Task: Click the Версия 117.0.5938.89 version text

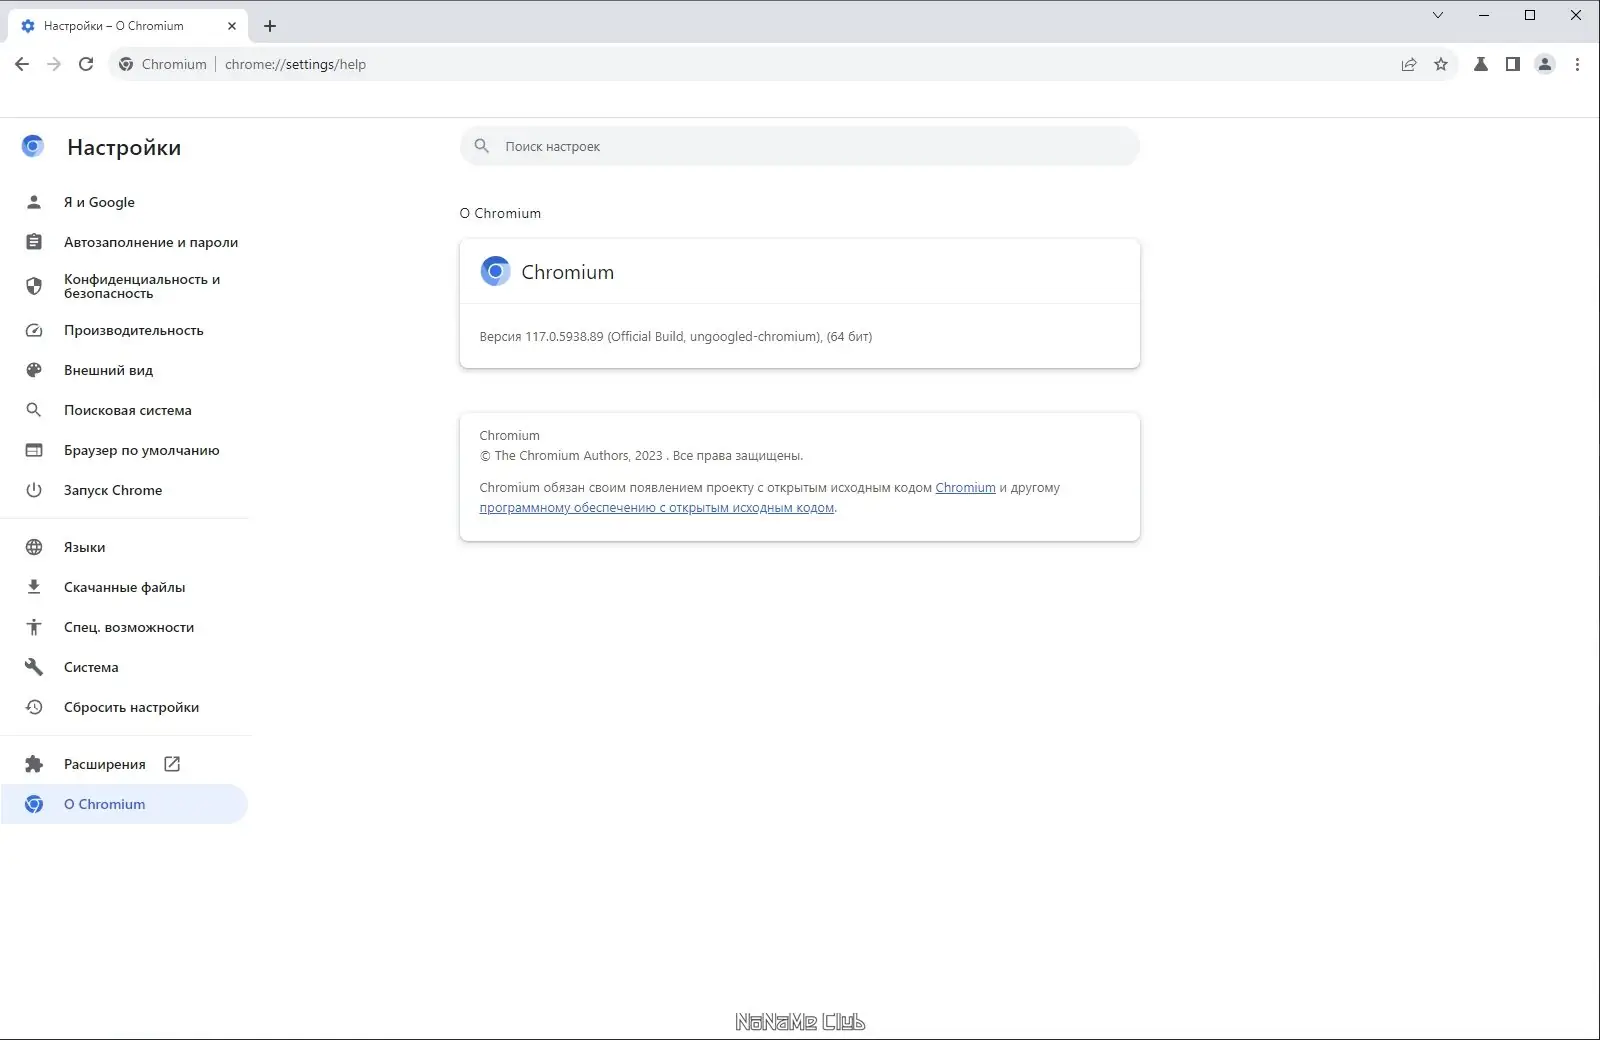Action: point(675,337)
